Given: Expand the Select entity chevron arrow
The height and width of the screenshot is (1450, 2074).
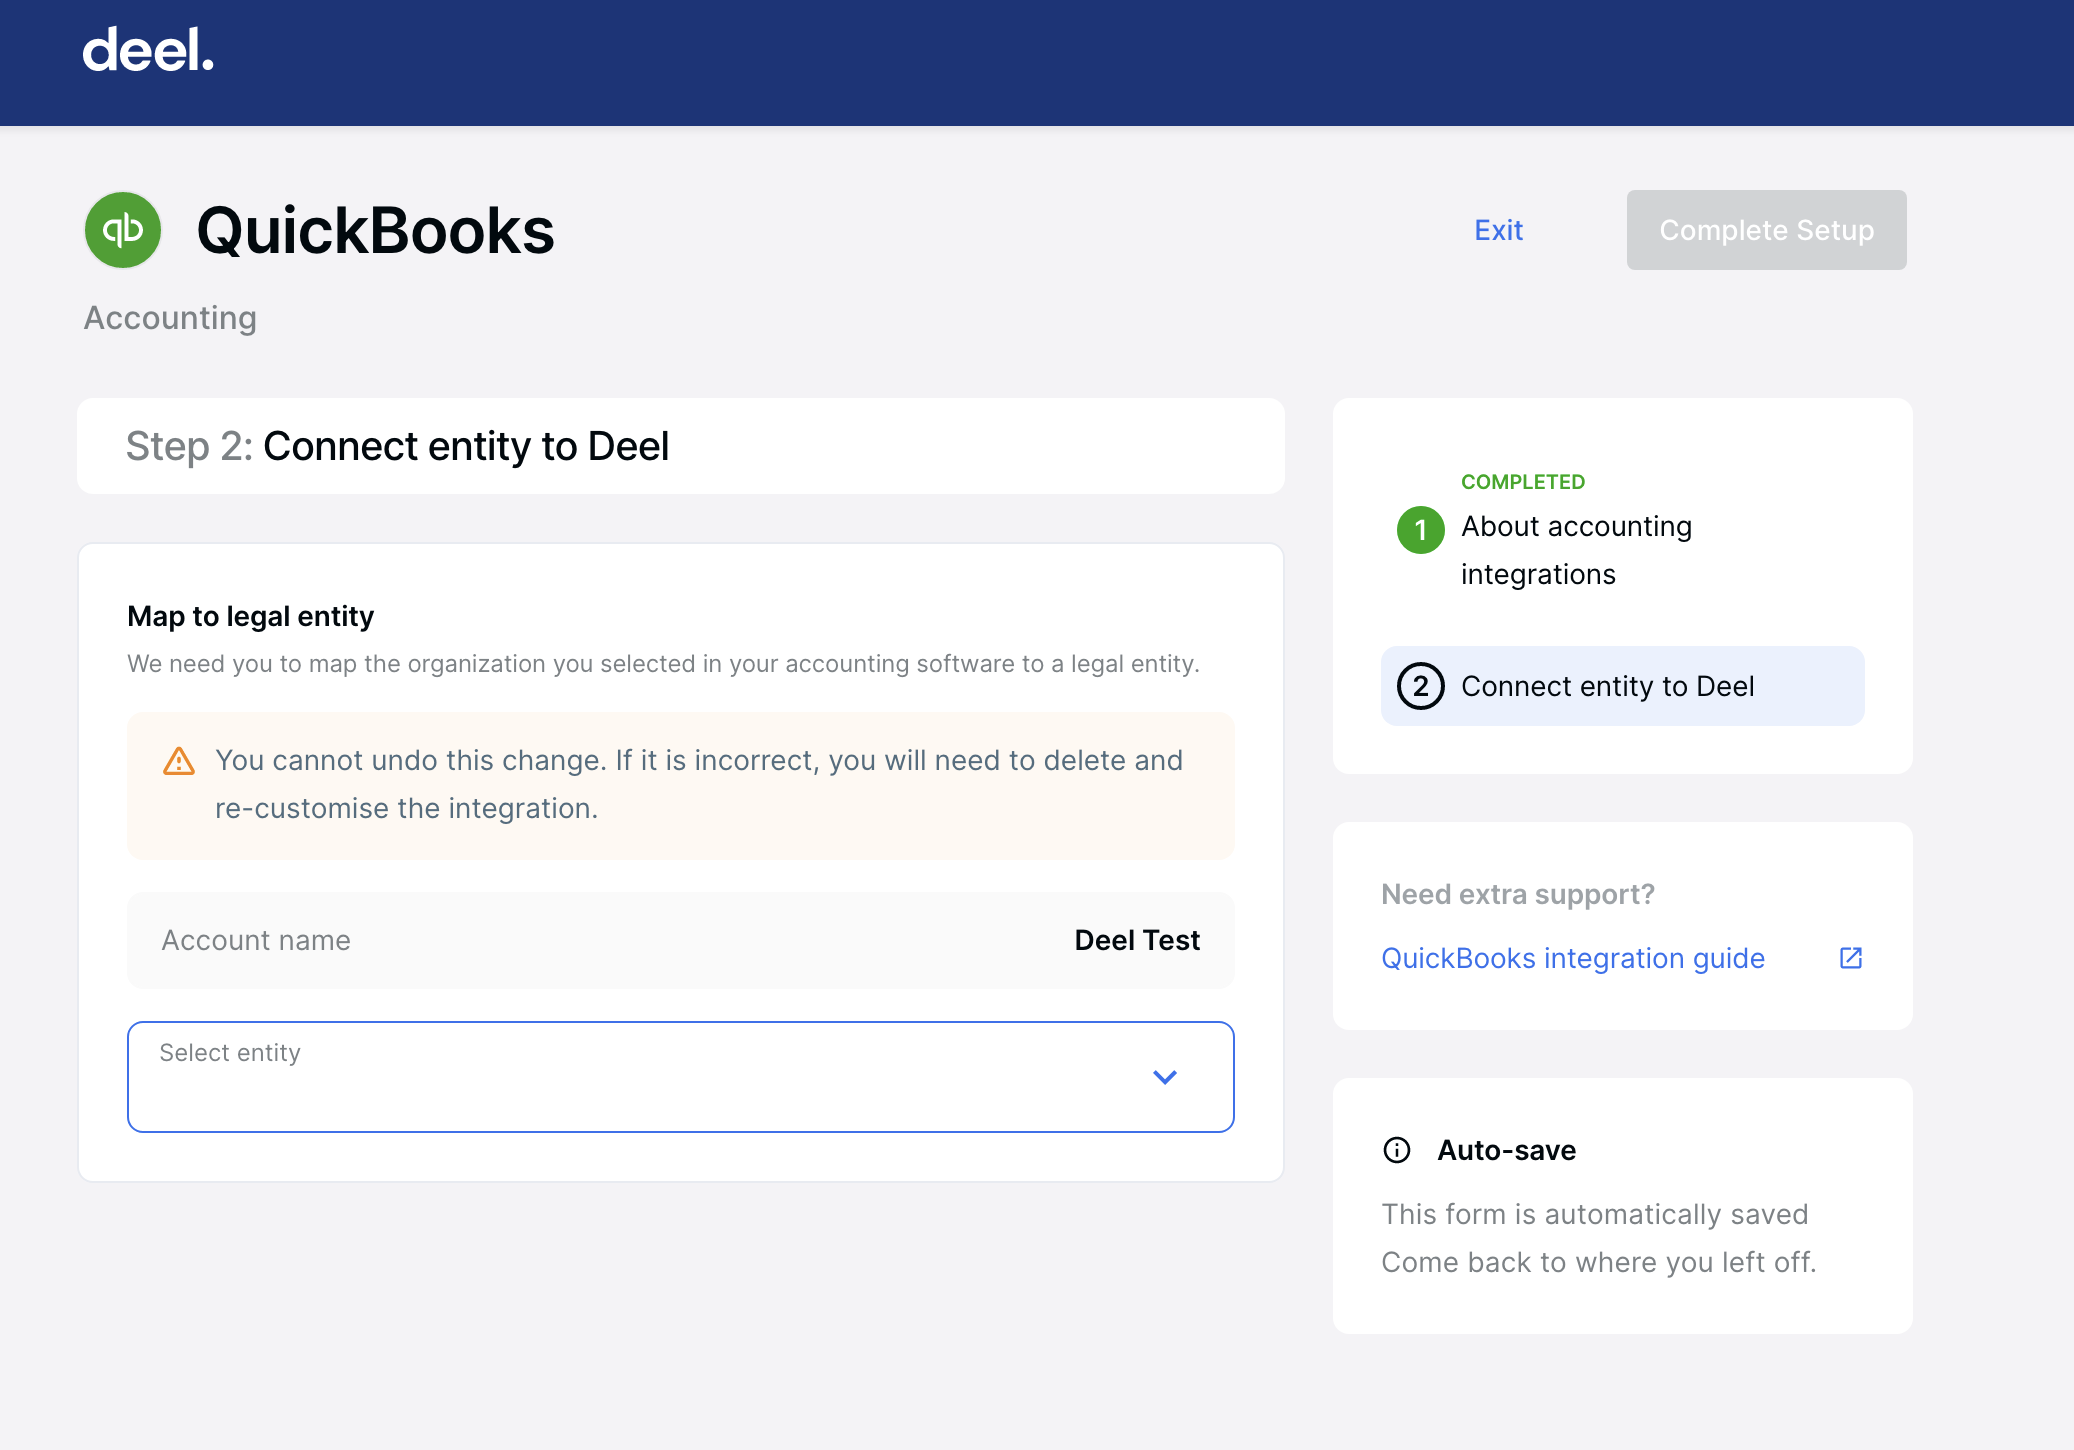Looking at the screenshot, I should 1165,1077.
